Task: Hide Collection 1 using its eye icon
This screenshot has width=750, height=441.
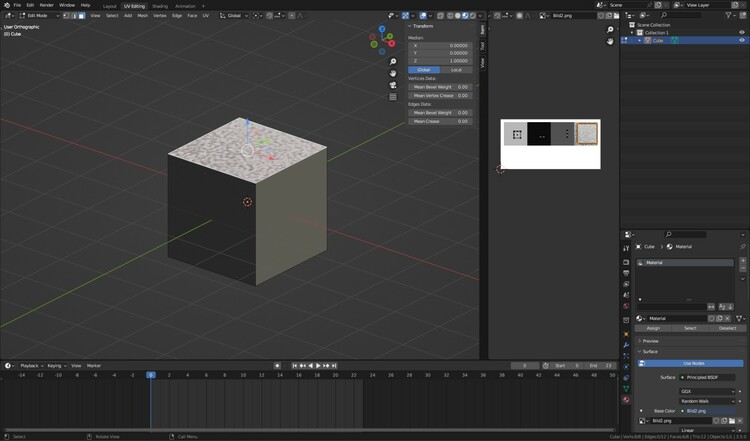Action: tap(741, 33)
